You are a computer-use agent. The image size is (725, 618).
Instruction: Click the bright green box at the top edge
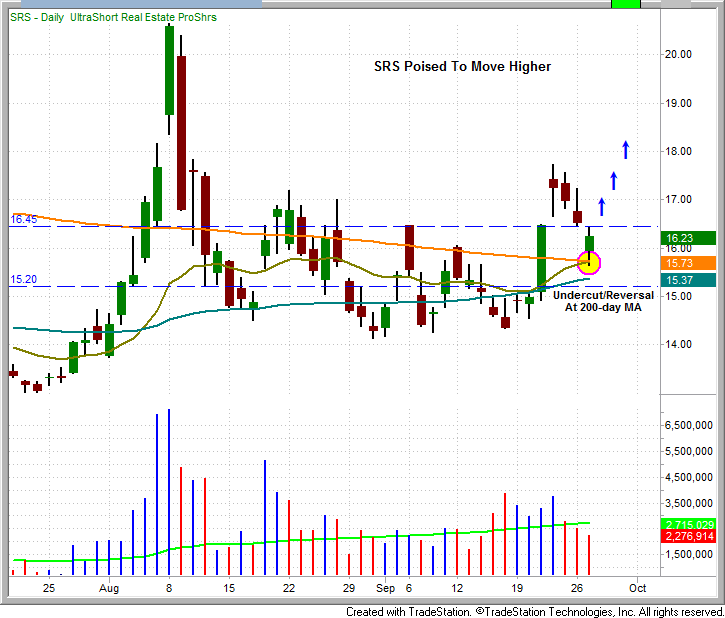tap(626, 4)
